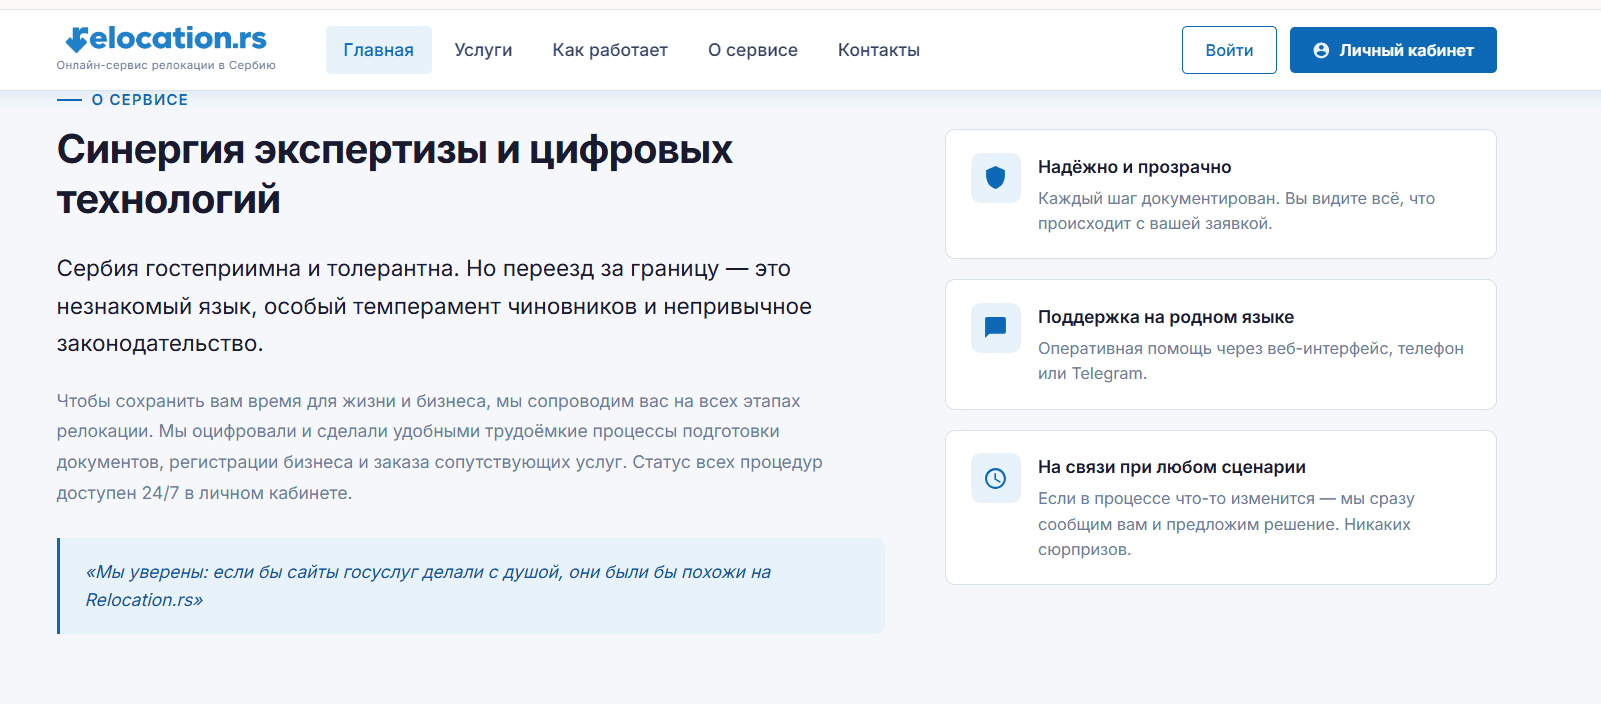The image size is (1601, 718).
Task: Click the Надёжно и прозрачно title
Action: (x=1134, y=167)
